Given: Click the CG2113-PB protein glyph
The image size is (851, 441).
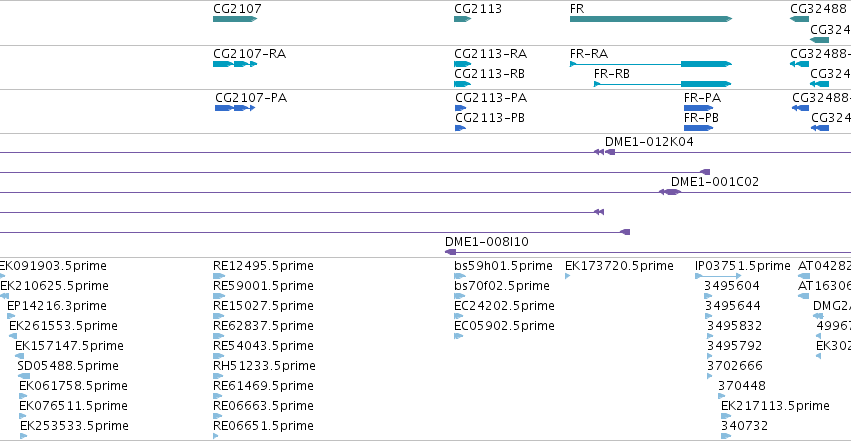Looking at the screenshot, I should (460, 128).
